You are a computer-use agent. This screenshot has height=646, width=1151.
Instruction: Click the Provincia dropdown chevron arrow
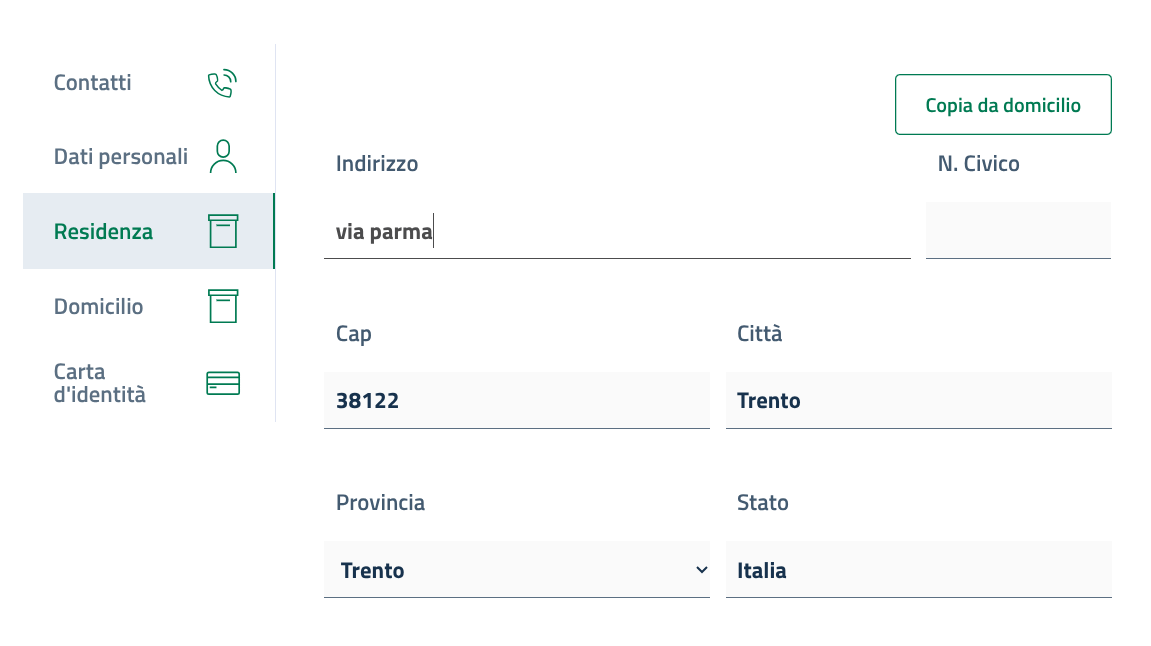point(701,570)
